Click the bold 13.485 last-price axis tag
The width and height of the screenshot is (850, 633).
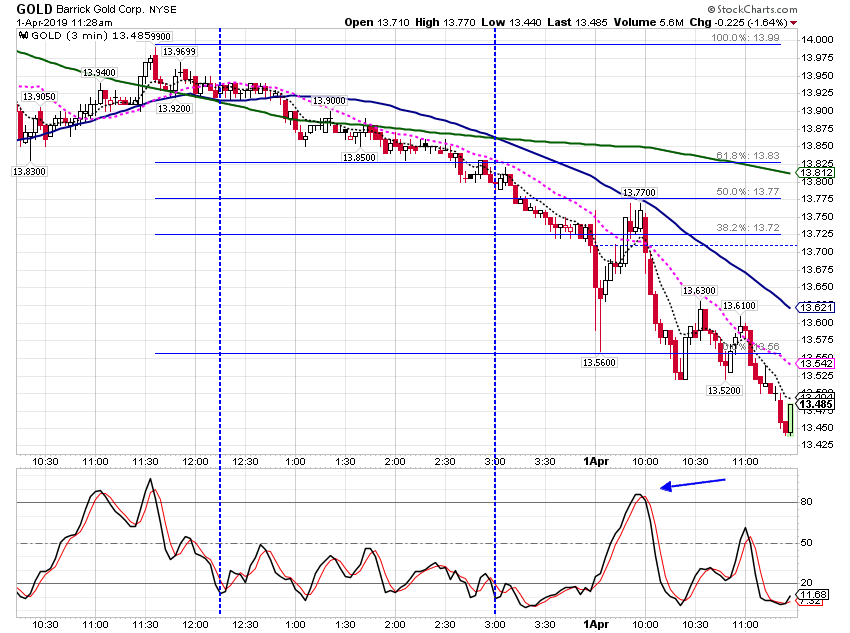pos(815,404)
